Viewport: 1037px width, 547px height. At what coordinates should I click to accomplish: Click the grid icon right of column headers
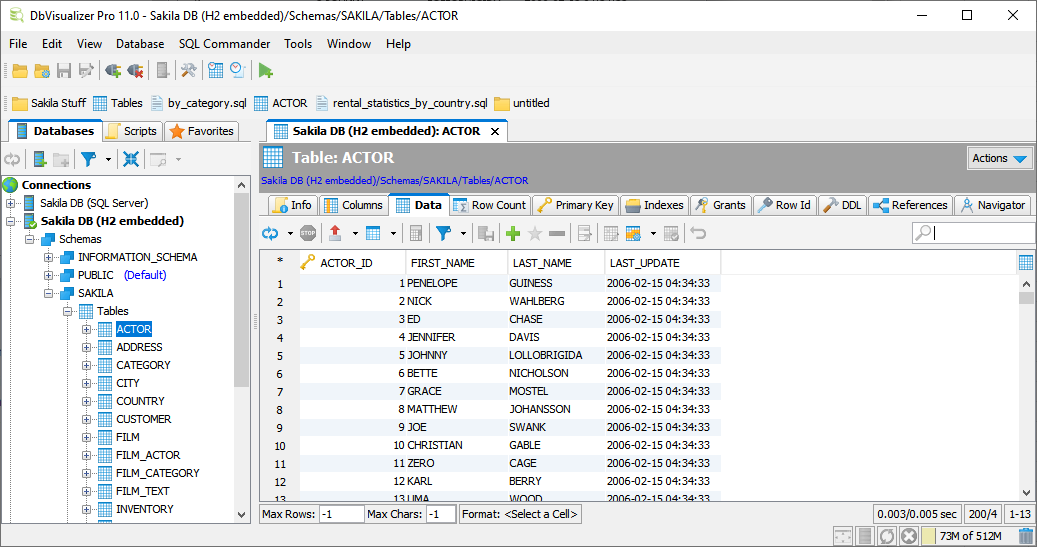click(1026, 263)
